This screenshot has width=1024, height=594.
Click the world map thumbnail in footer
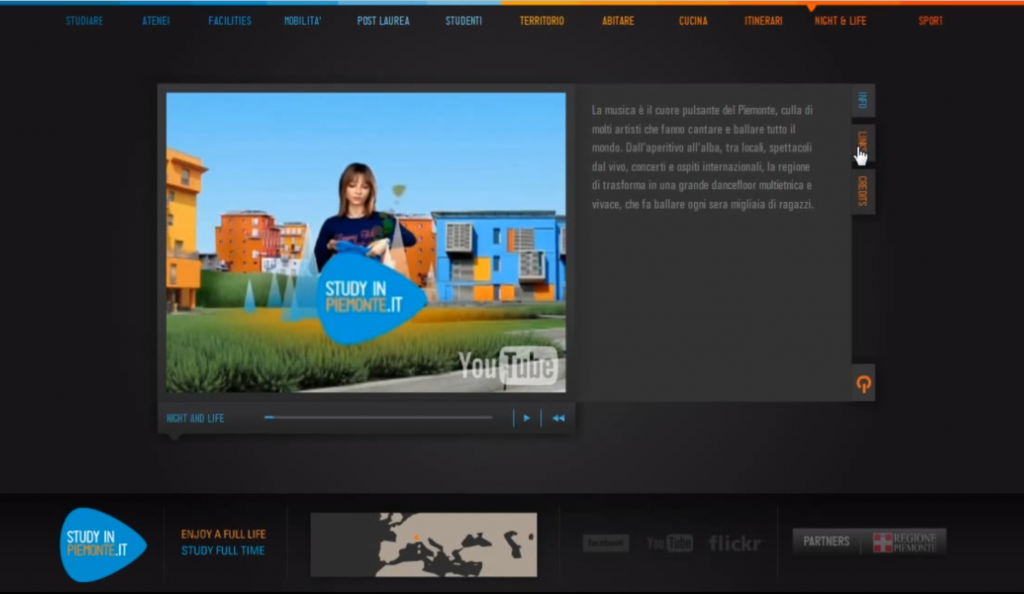pos(423,544)
